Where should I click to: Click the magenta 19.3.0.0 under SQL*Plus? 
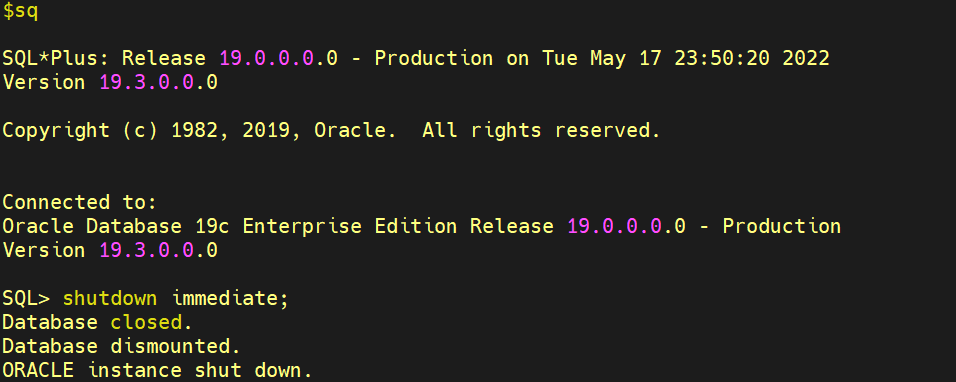(x=146, y=82)
